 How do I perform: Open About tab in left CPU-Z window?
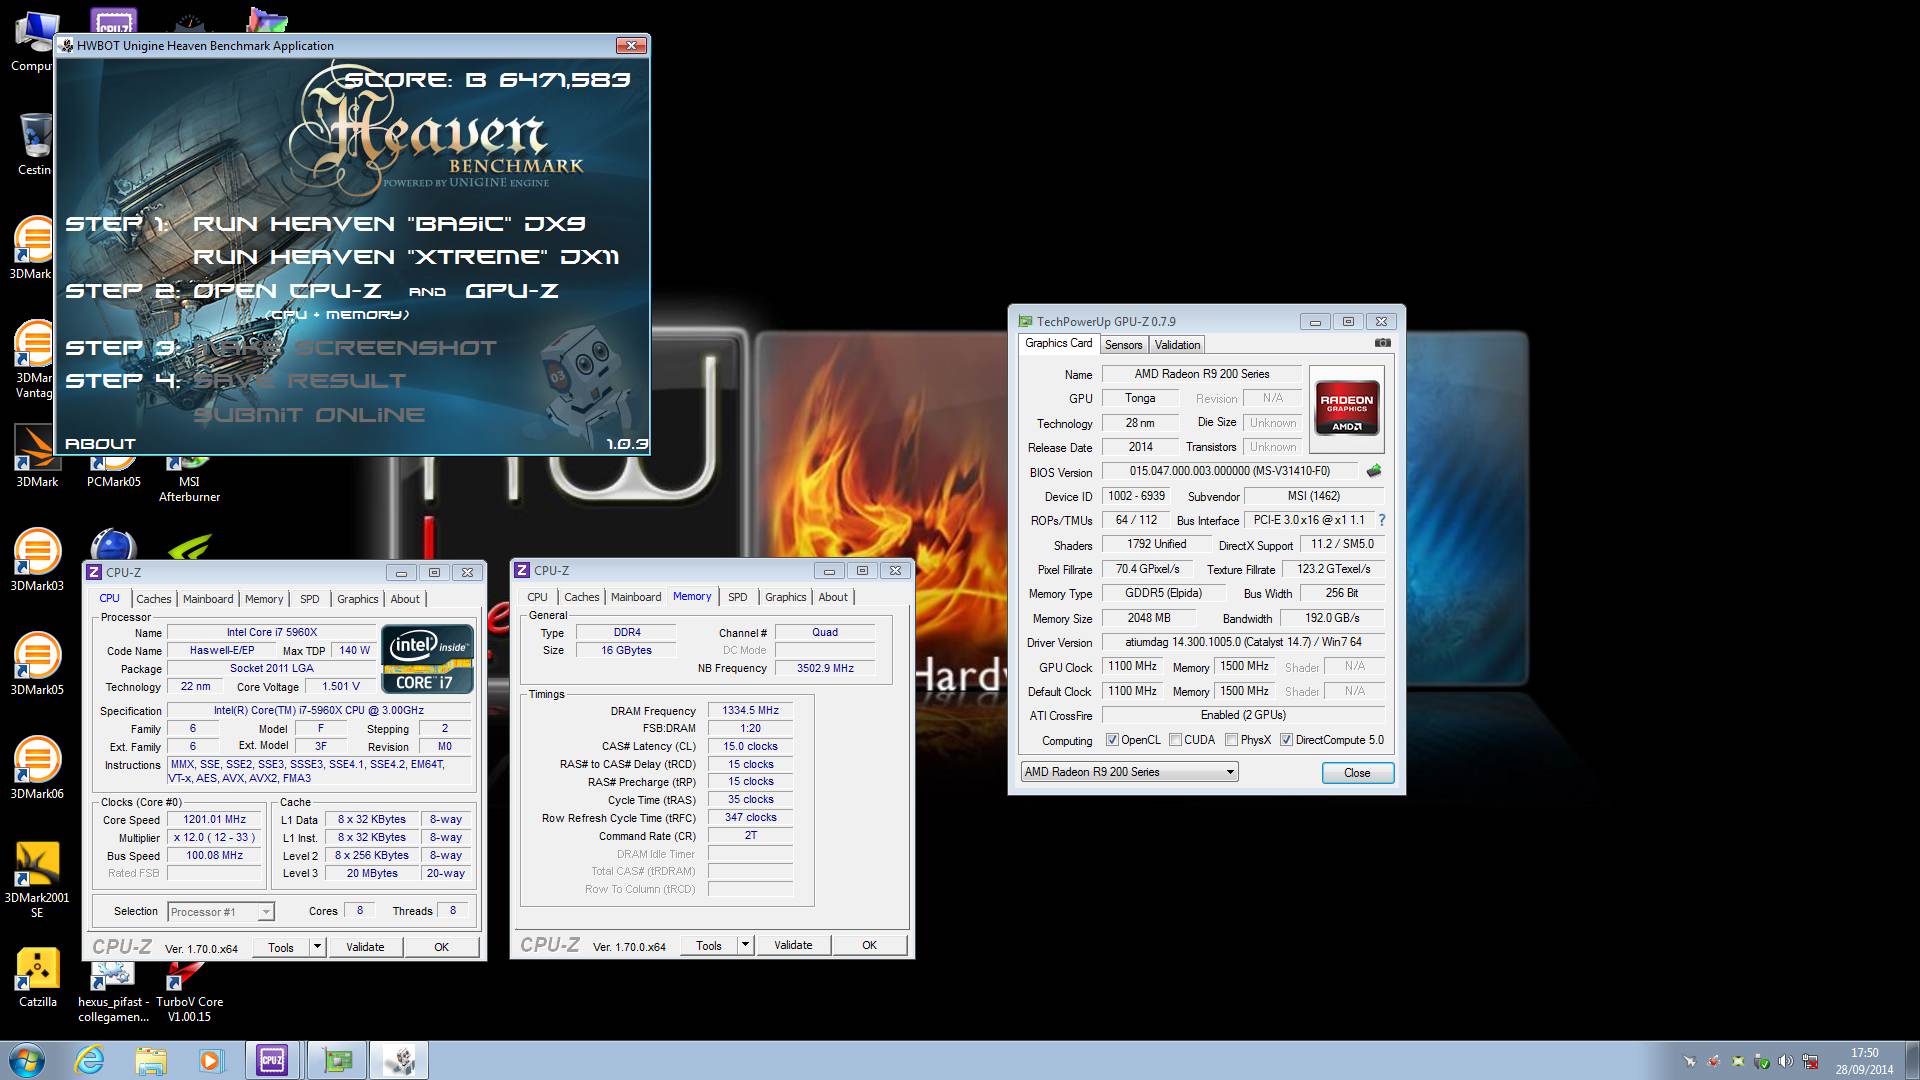(405, 599)
